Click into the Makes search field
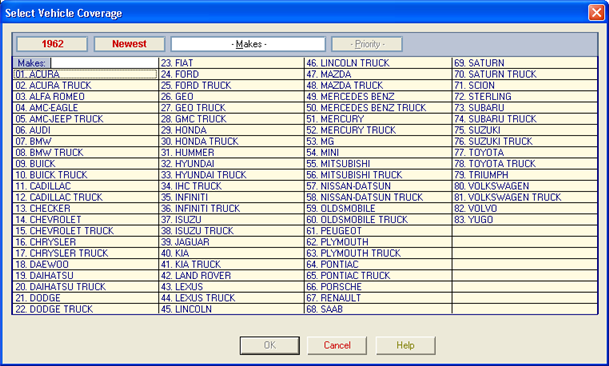609x366 pixels. click(104, 63)
